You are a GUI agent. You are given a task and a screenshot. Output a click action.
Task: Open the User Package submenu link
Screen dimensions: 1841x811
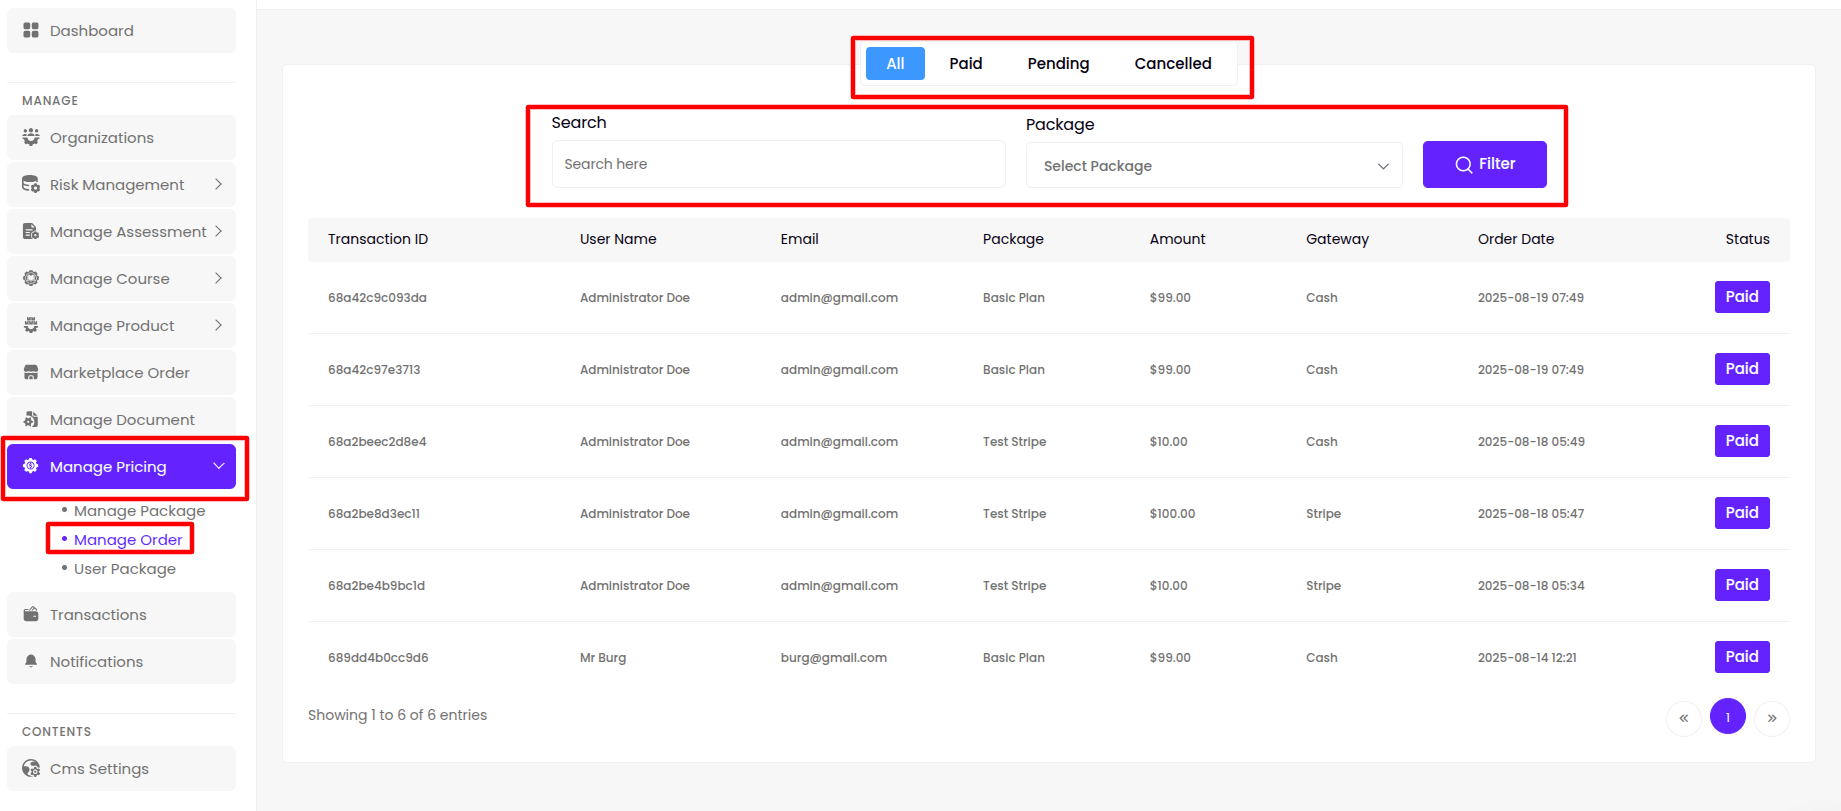click(x=125, y=569)
